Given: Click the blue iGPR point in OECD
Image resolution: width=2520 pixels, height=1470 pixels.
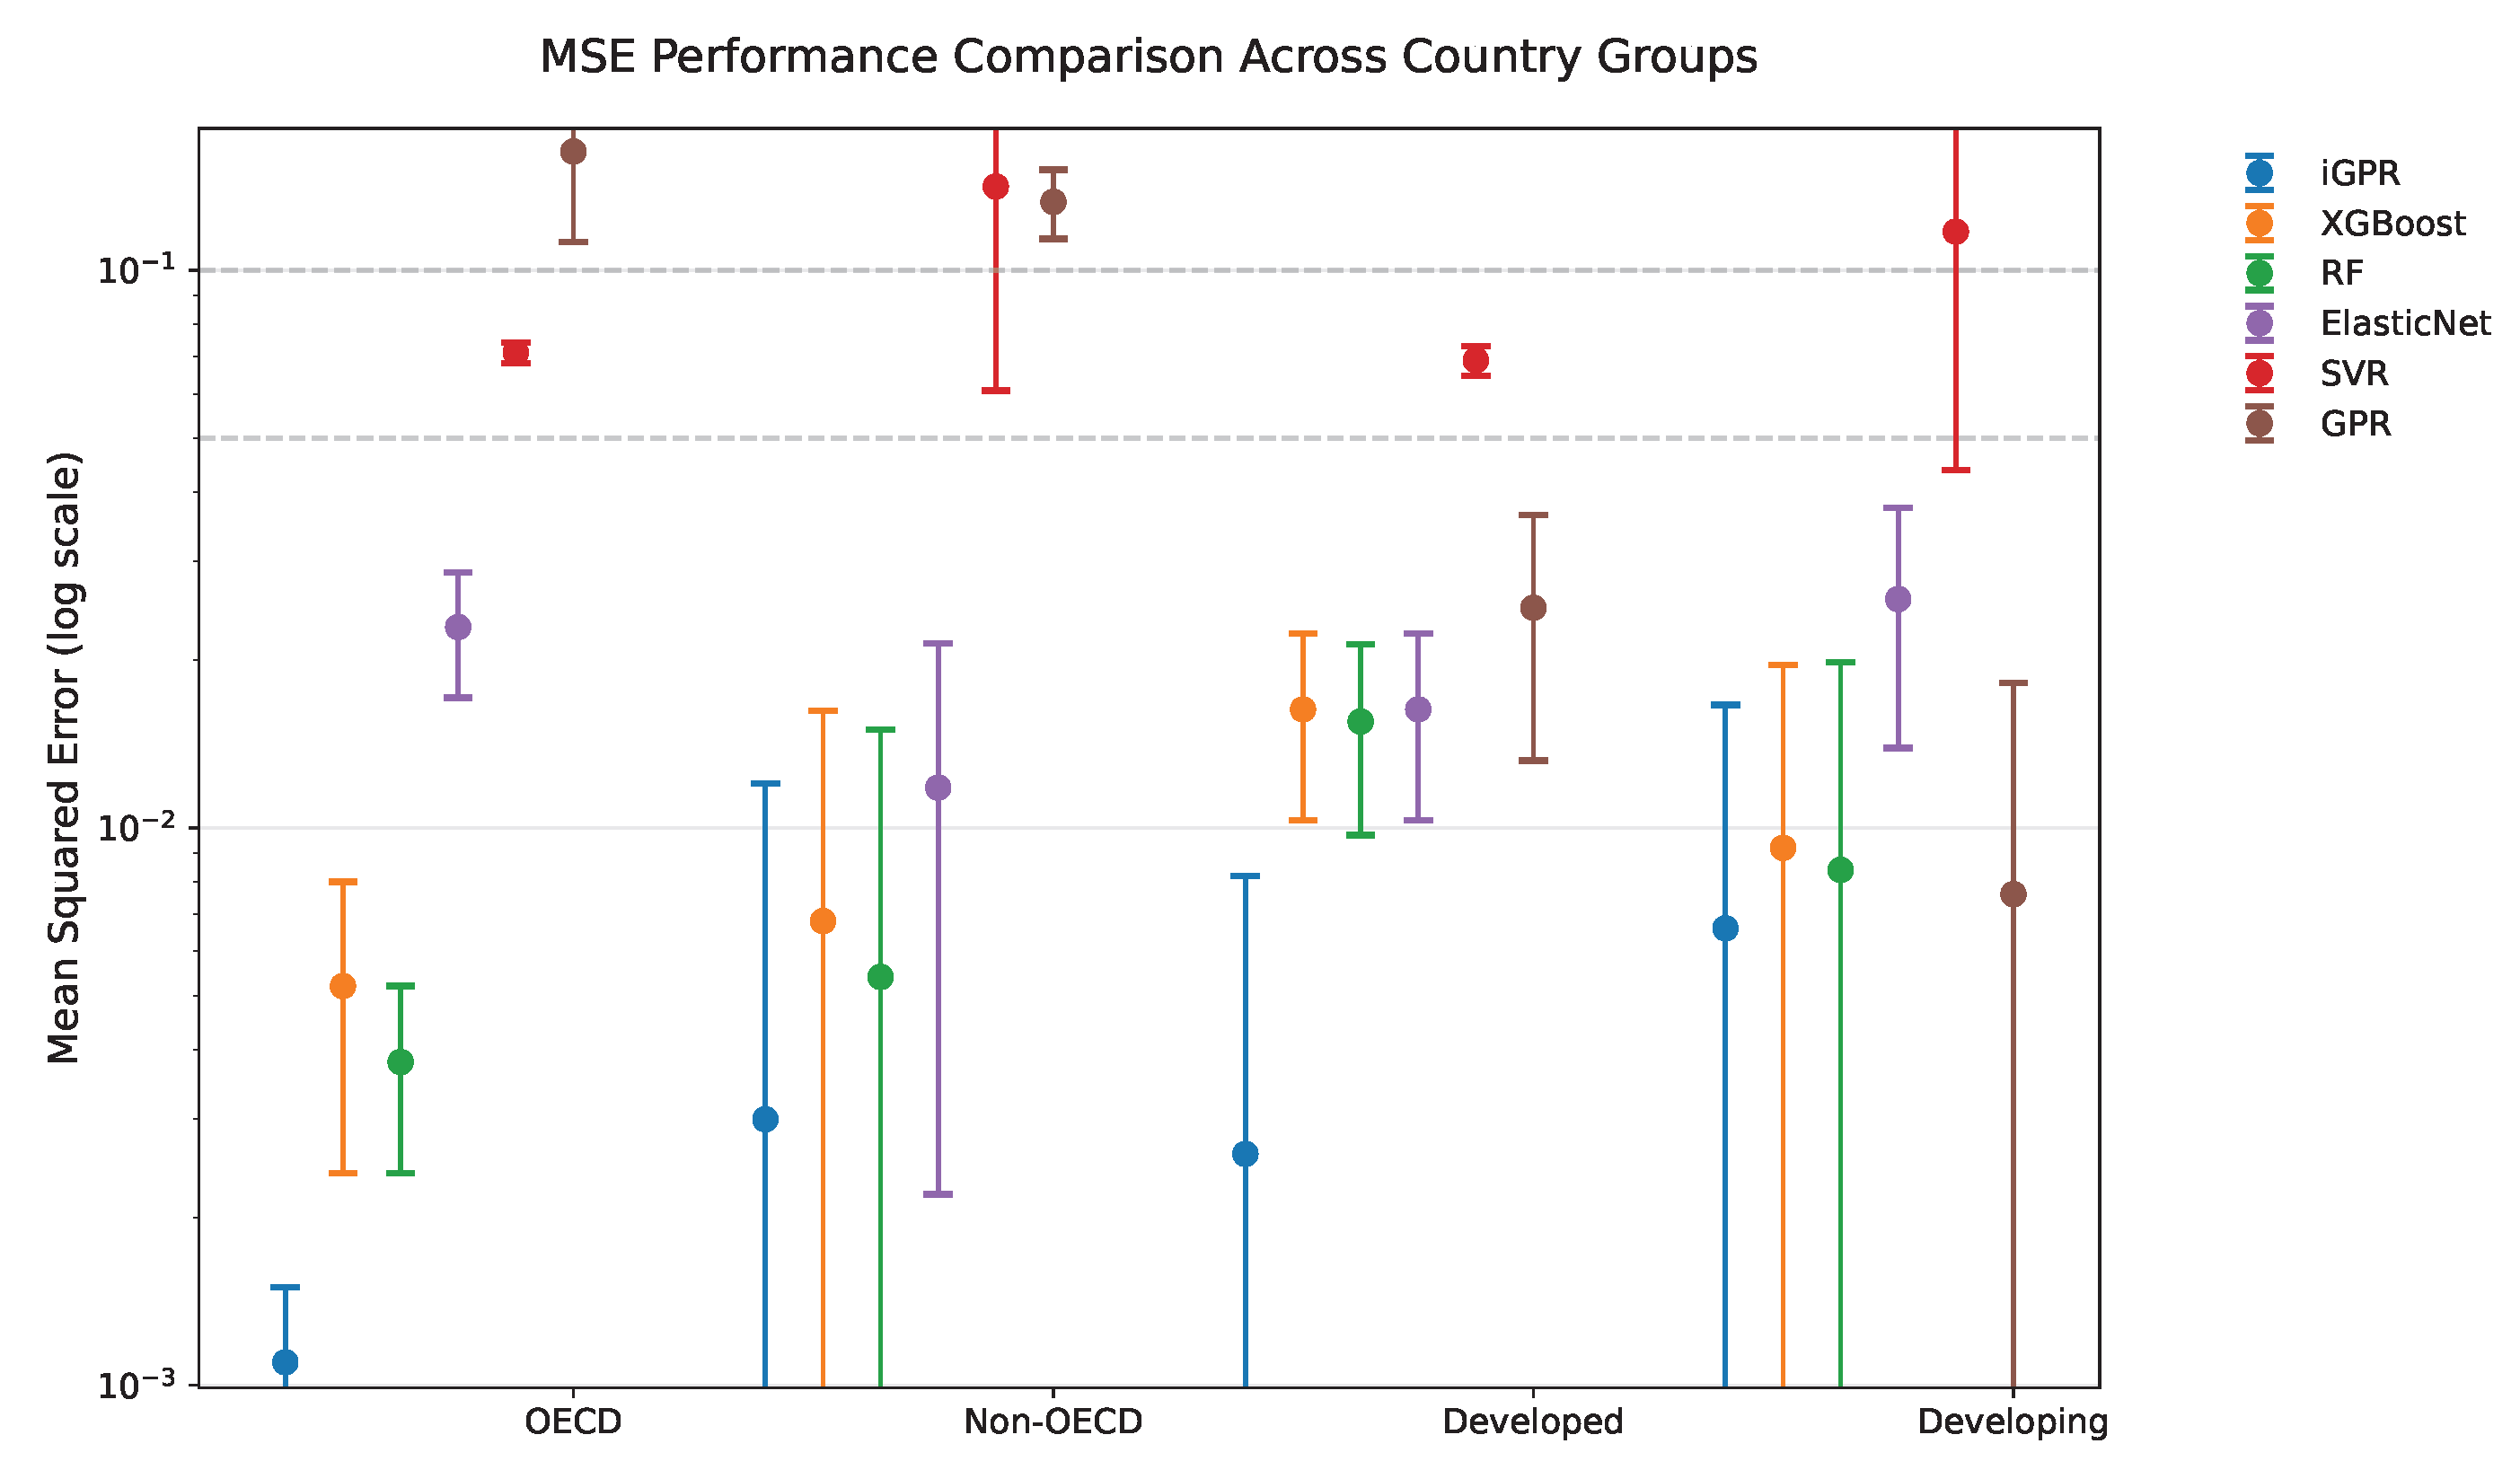Looking at the screenshot, I should [x=285, y=1362].
